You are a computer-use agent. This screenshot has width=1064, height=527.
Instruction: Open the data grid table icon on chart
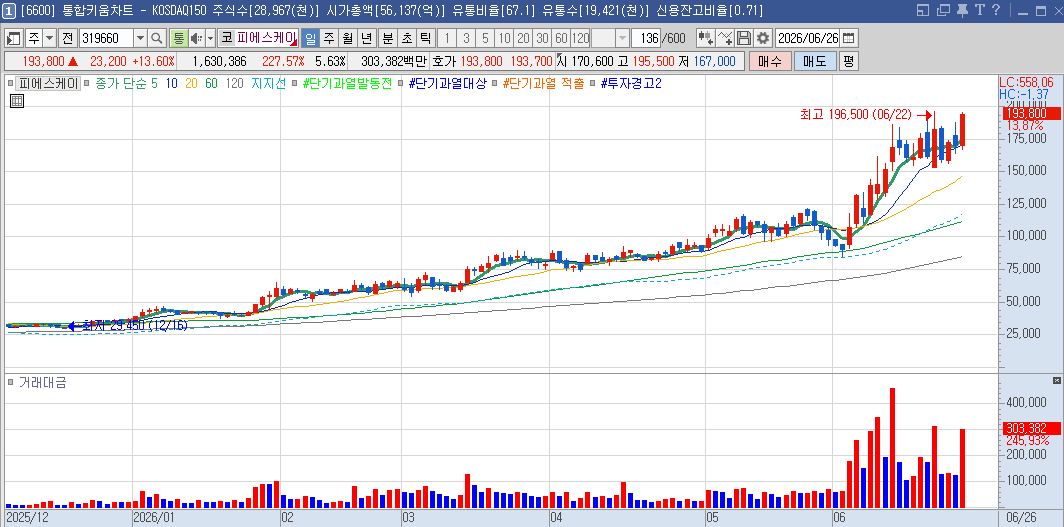click(x=17, y=101)
